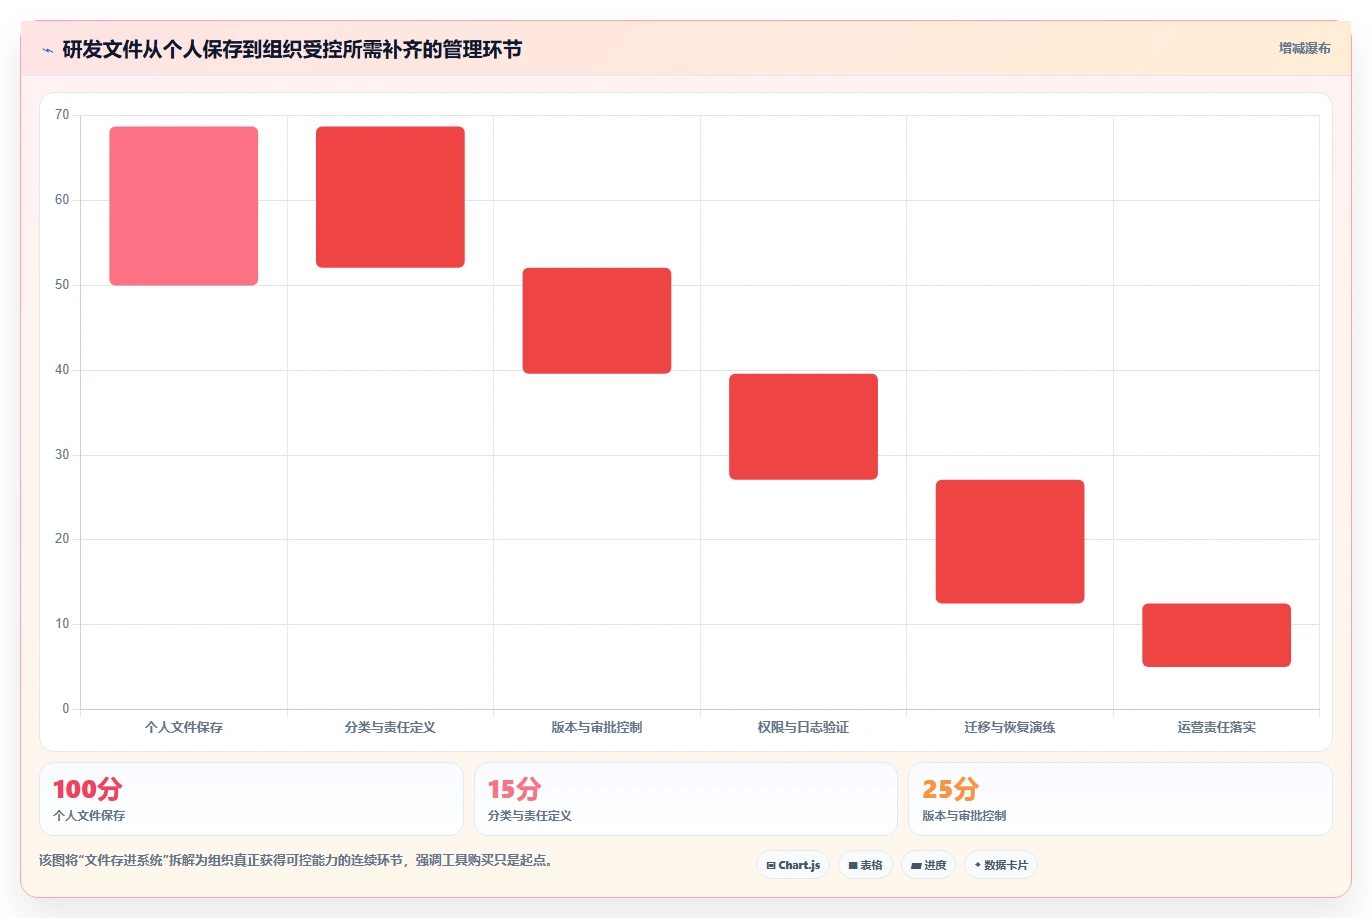The image size is (1372, 918).
Task: Click x-axis label 权限与日志验证
Action: click(x=803, y=727)
